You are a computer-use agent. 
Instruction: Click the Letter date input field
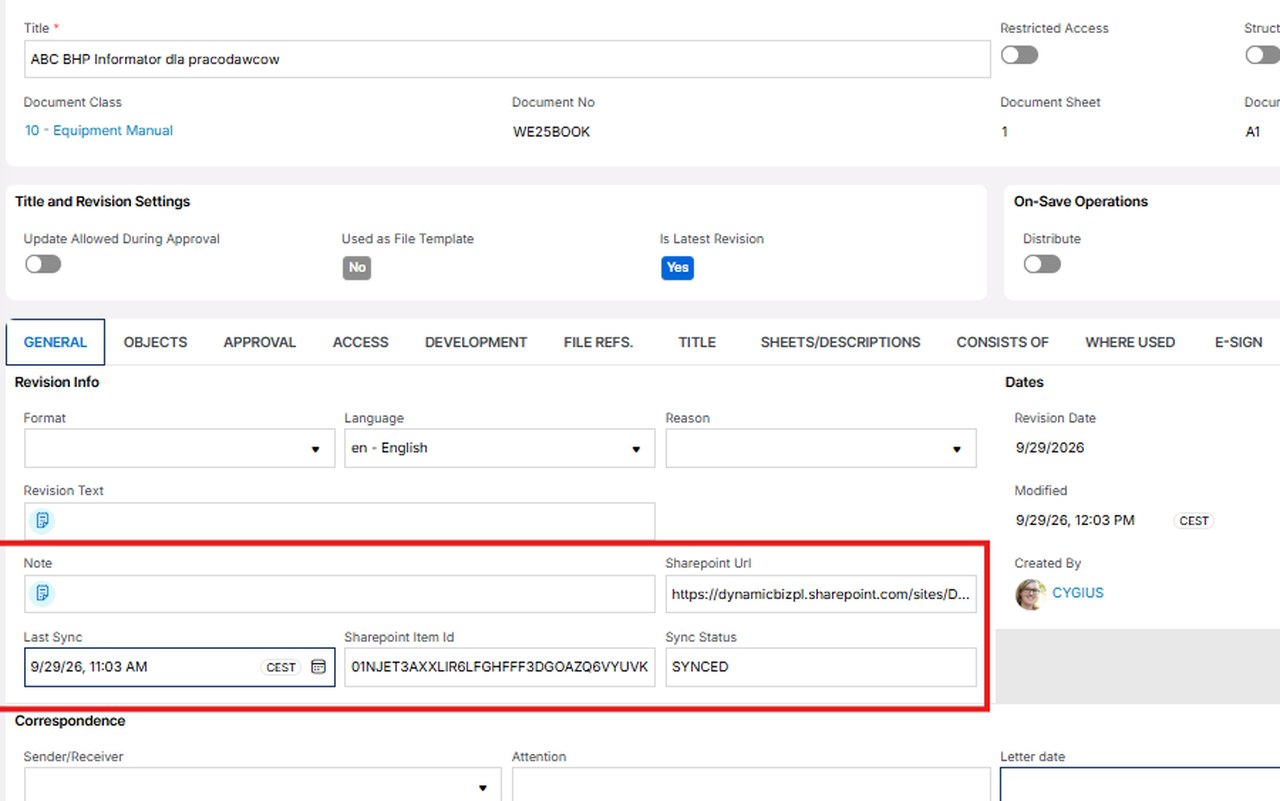point(1140,785)
